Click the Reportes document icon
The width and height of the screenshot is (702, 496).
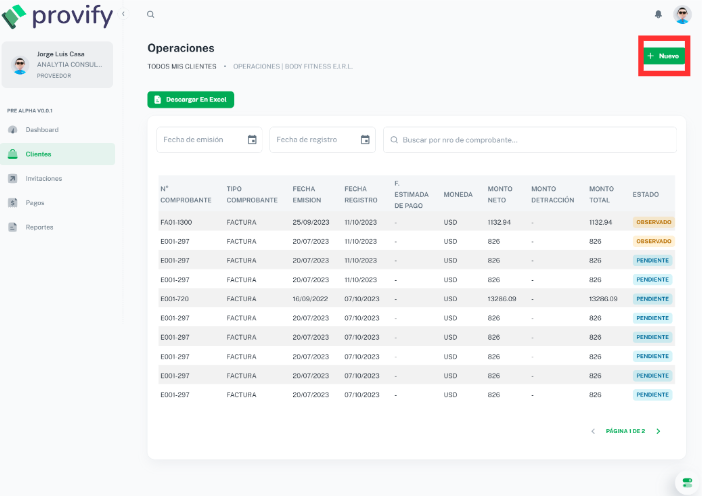(13, 227)
